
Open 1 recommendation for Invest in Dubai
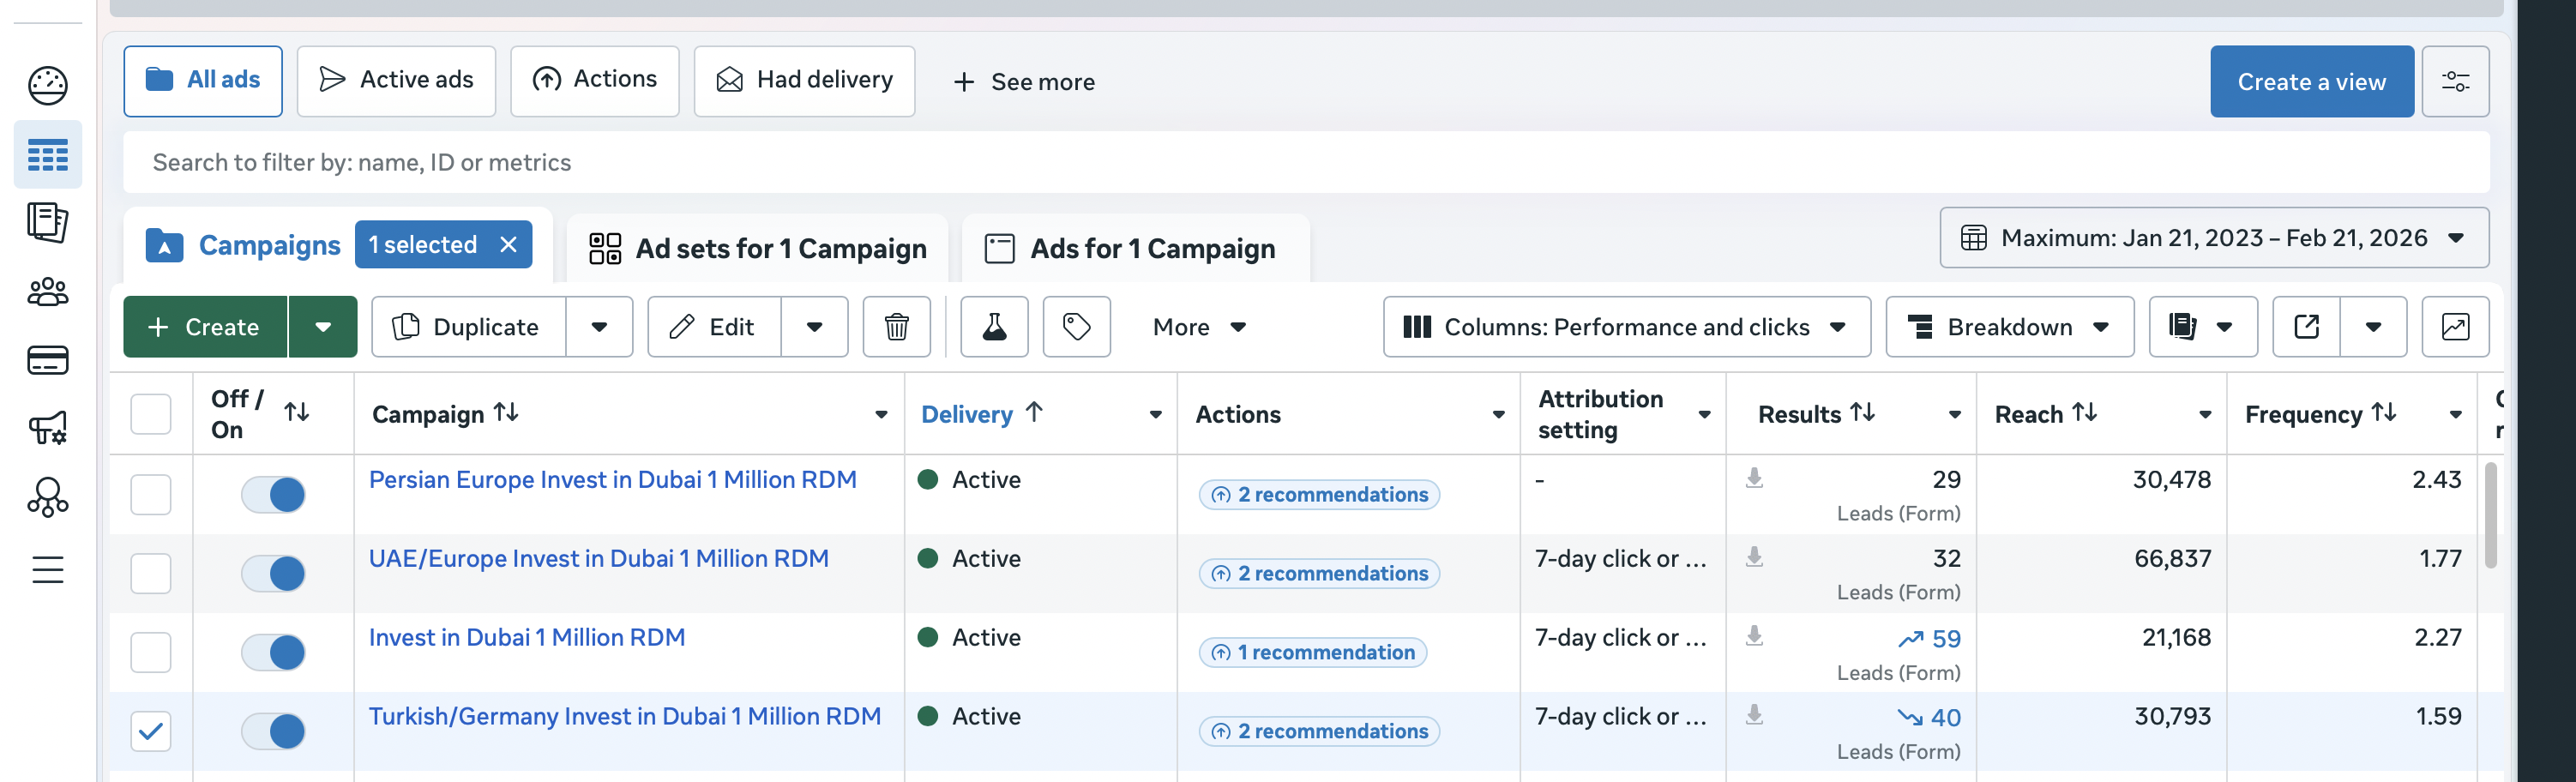click(1312, 653)
